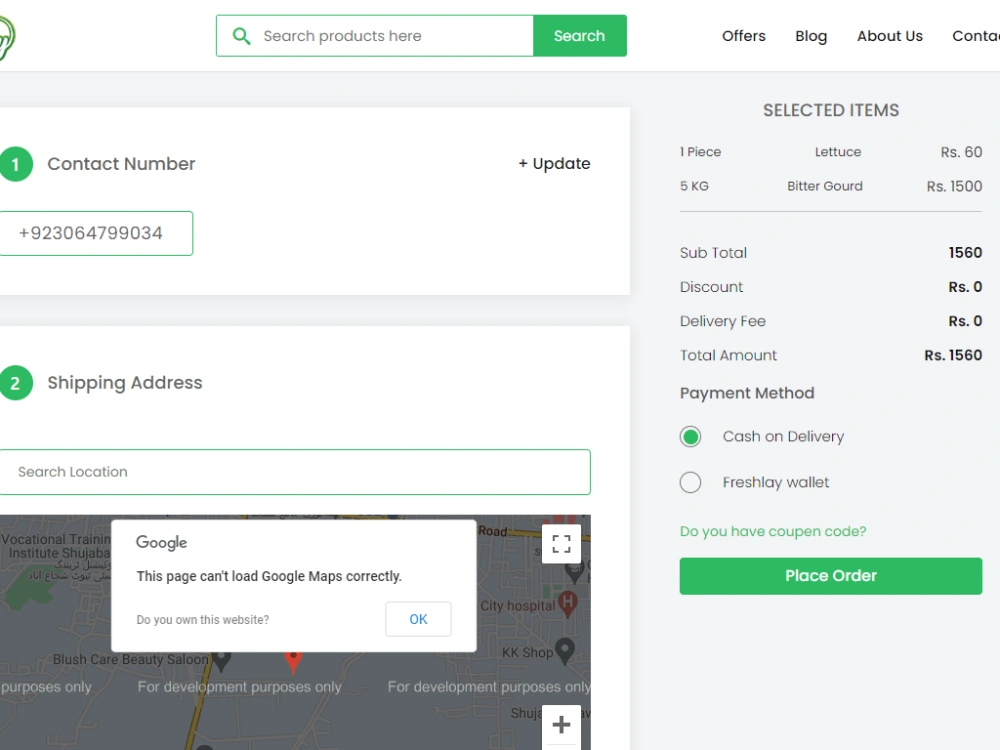
Task: Click the red location pin on the map
Action: (x=293, y=661)
